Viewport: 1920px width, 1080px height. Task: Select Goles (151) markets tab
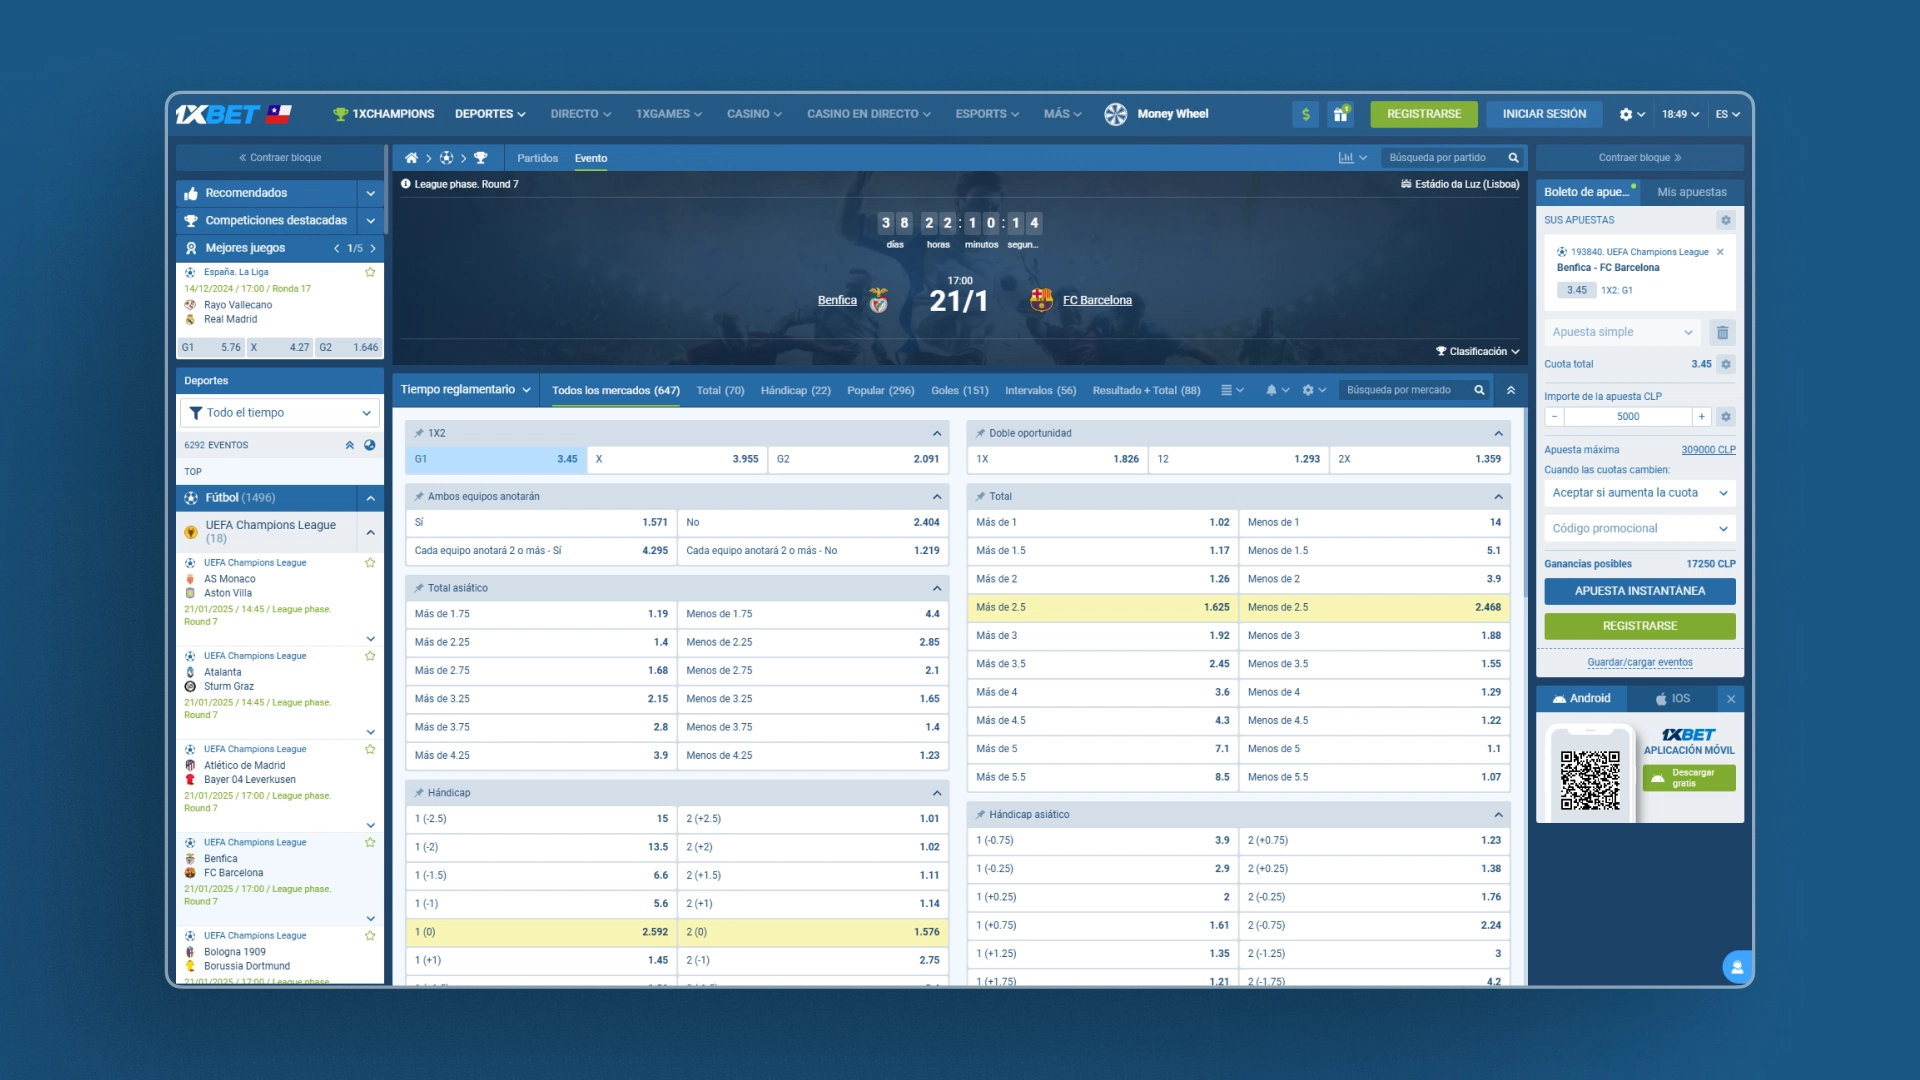point(959,390)
